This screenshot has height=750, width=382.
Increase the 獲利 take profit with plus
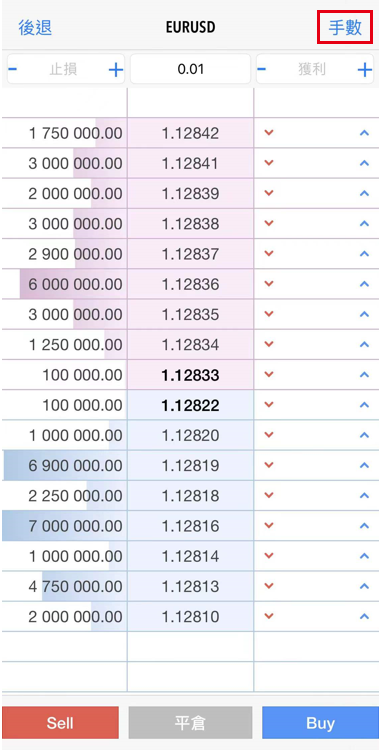click(x=365, y=70)
